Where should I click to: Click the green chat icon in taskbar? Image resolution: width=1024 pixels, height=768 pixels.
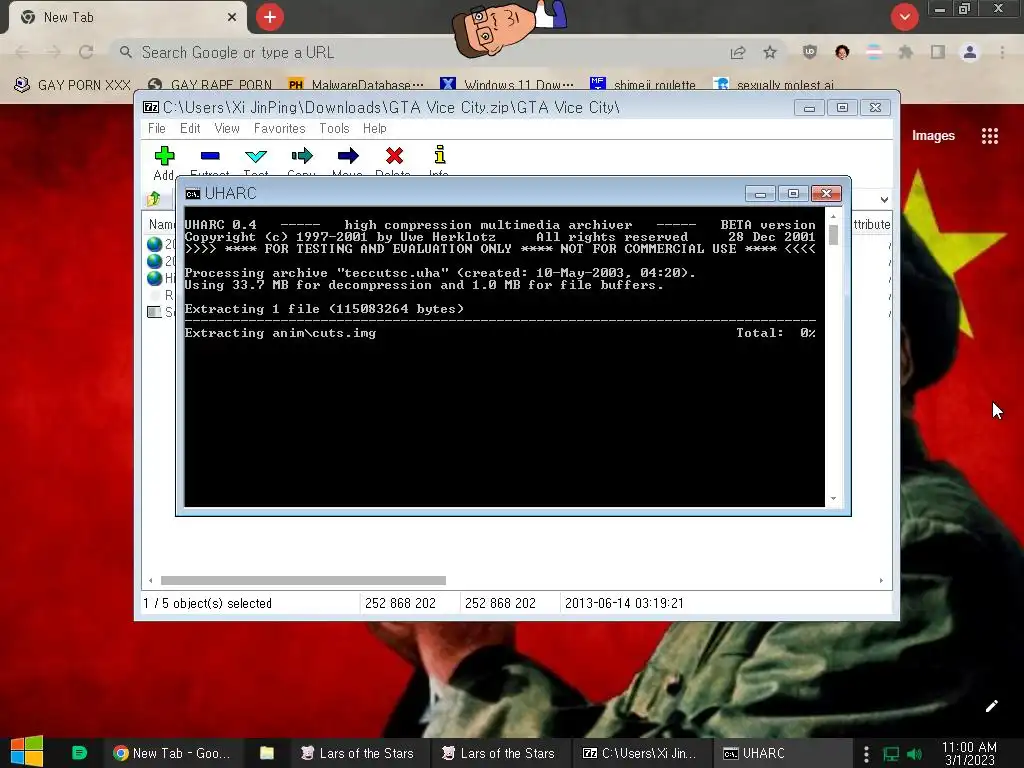(x=79, y=753)
